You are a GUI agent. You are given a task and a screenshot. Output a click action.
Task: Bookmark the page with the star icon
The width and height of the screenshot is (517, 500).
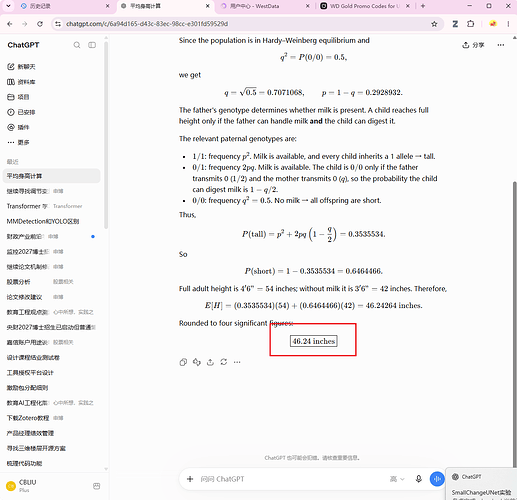pos(434,24)
